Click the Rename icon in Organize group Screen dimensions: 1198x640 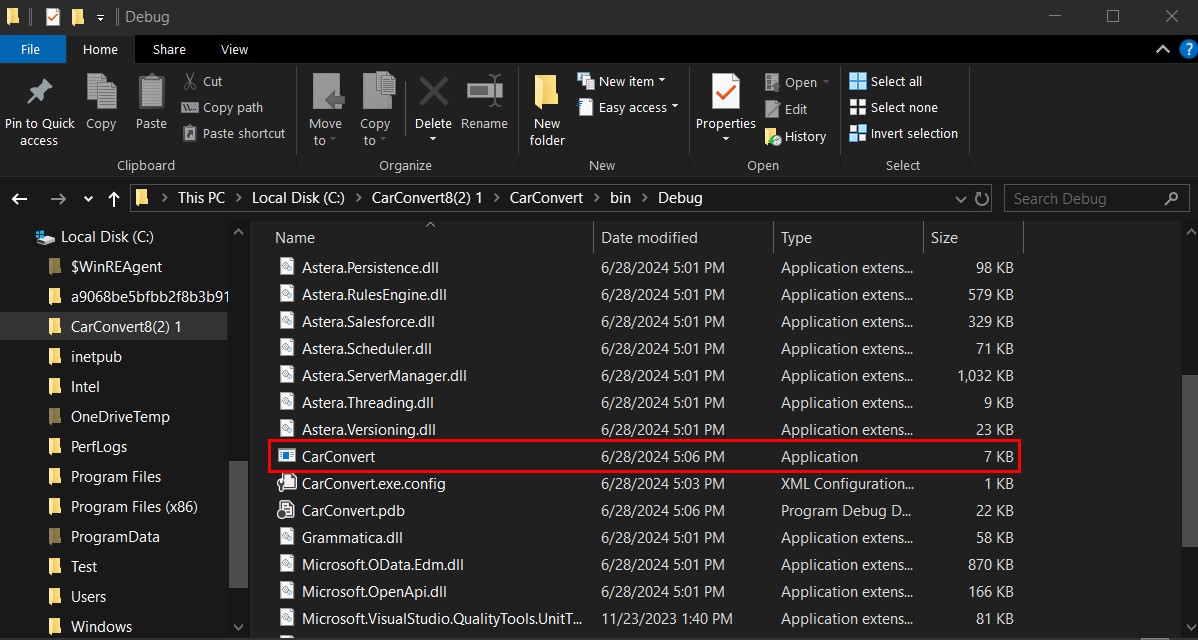coord(484,93)
